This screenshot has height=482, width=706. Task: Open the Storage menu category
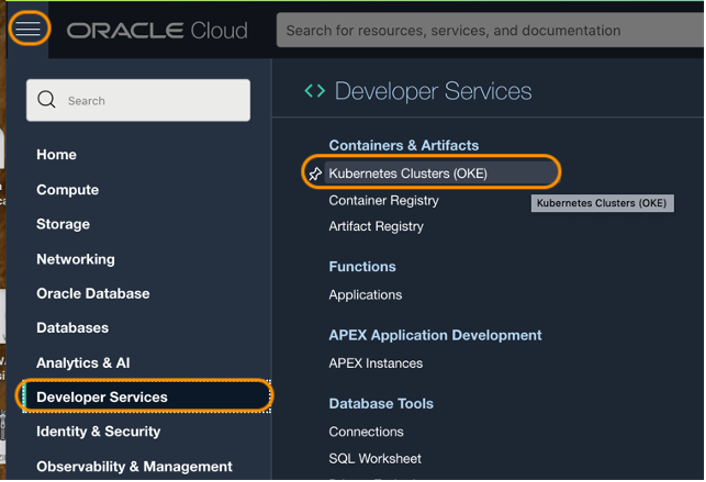point(63,224)
